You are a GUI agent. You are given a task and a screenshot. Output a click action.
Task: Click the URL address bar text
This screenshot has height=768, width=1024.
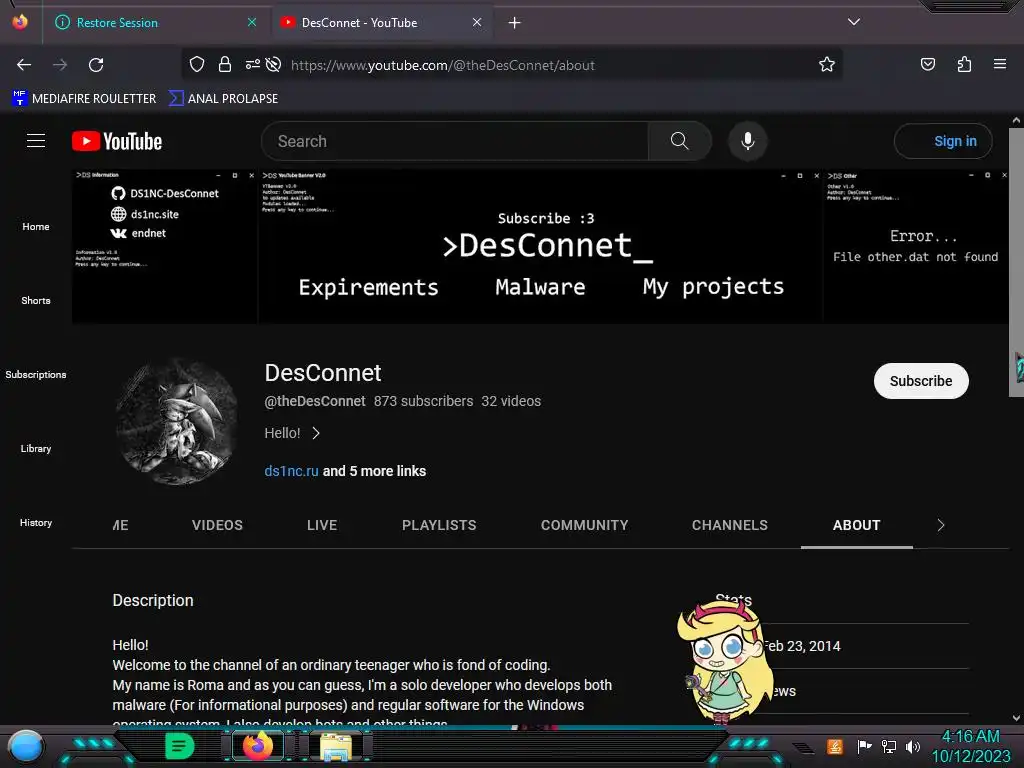(x=443, y=65)
